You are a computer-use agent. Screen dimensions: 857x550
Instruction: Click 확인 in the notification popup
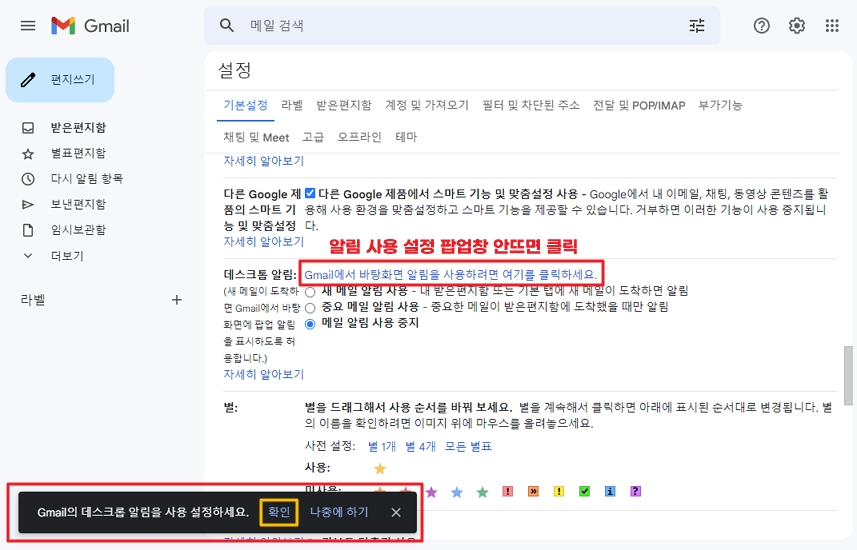pos(279,512)
